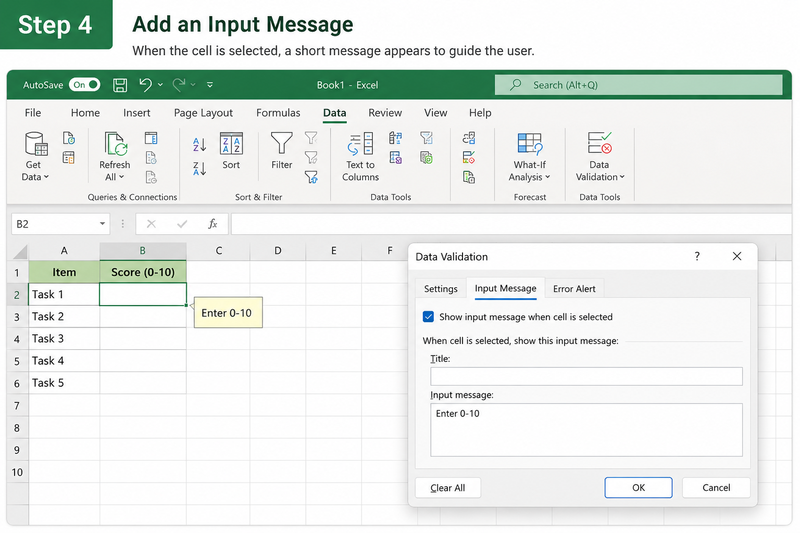
Task: Click the Clear filter icon
Action: [x=311, y=138]
